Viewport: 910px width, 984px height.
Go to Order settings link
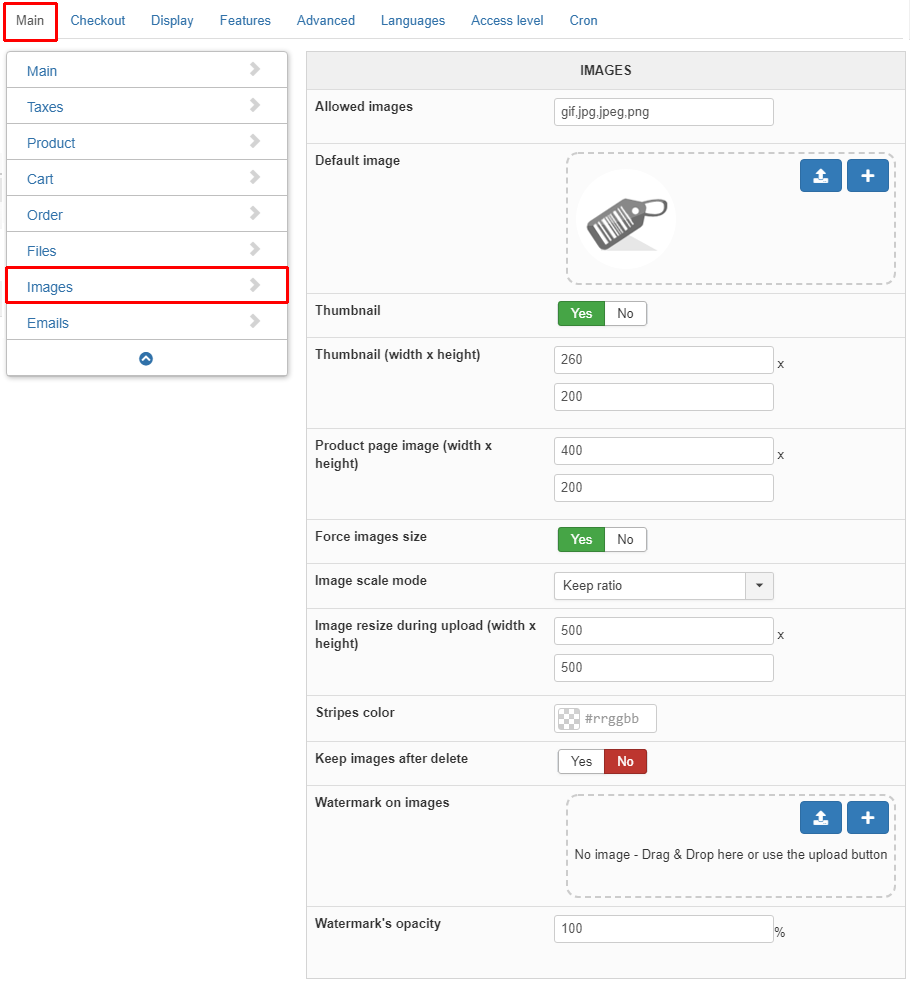click(x=45, y=215)
